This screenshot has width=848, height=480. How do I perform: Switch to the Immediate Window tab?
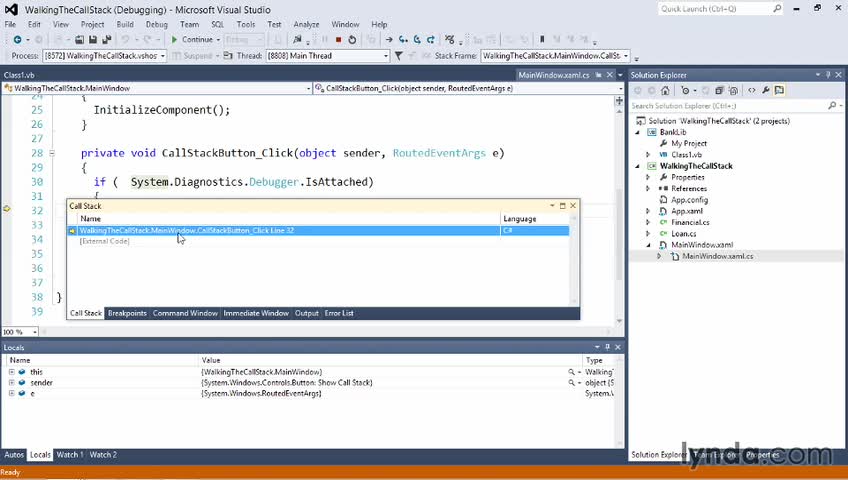(256, 313)
